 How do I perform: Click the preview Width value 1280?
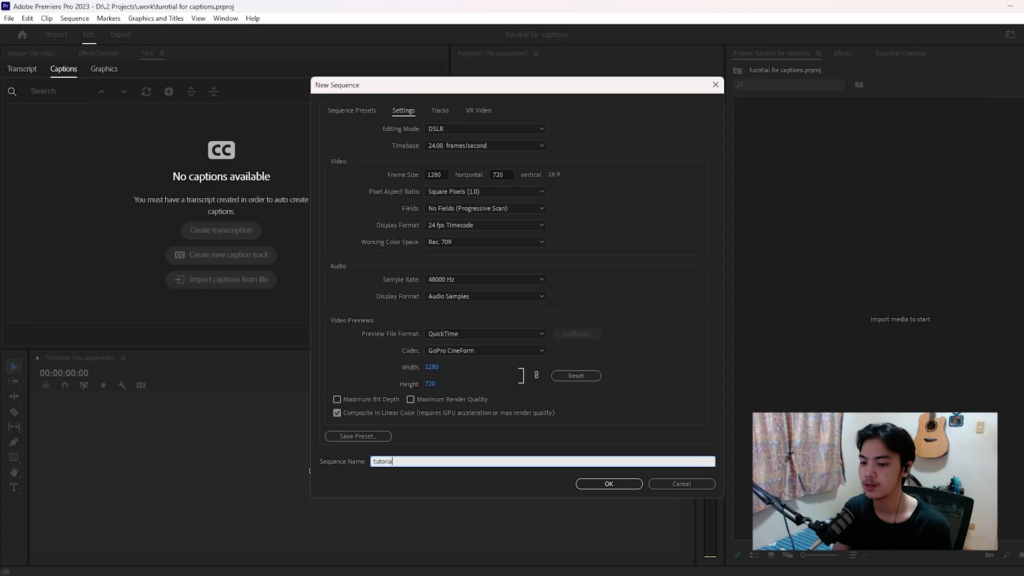[x=432, y=367]
